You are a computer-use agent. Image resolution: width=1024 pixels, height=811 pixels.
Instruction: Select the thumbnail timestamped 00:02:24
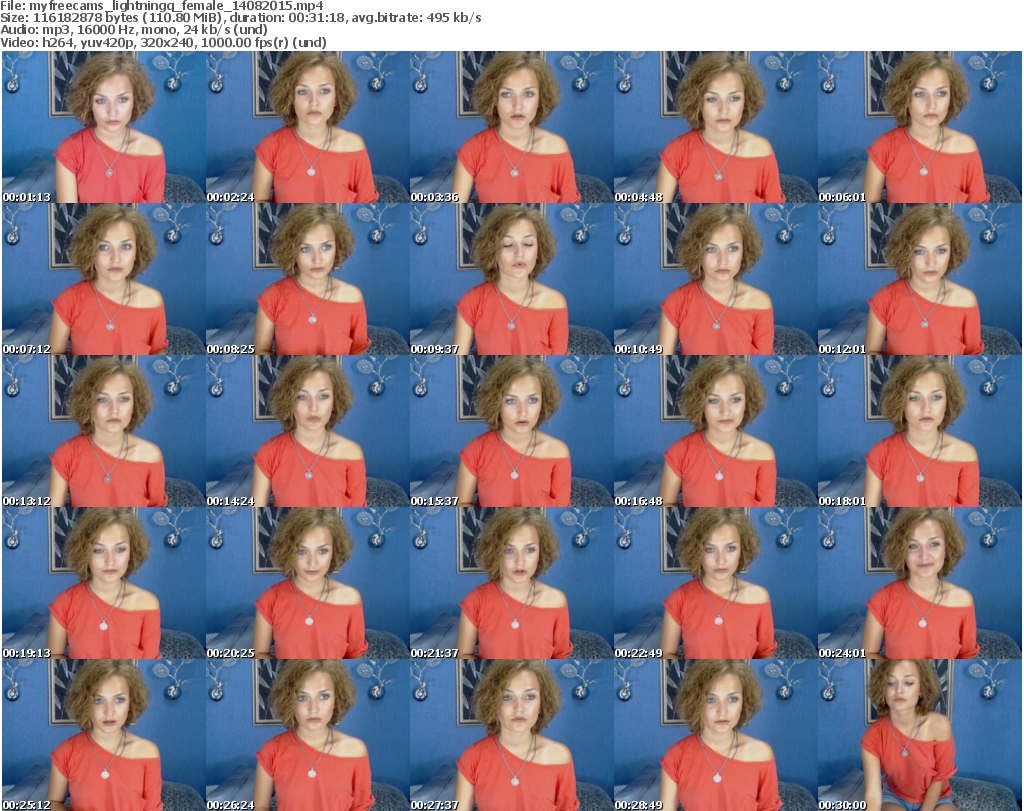(308, 127)
